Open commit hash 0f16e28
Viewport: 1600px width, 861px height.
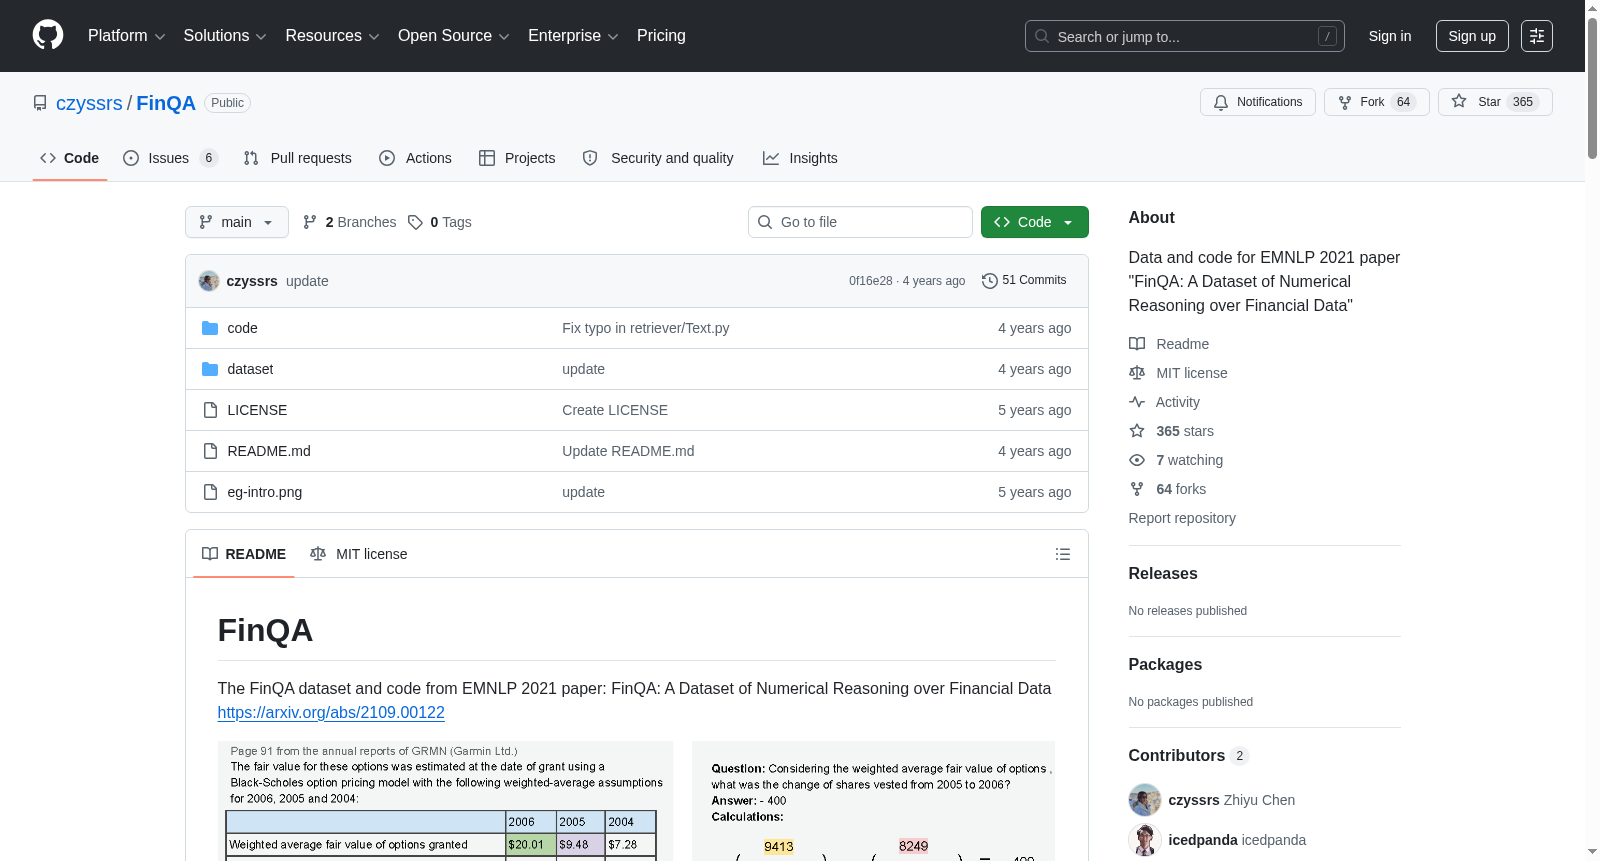(870, 281)
